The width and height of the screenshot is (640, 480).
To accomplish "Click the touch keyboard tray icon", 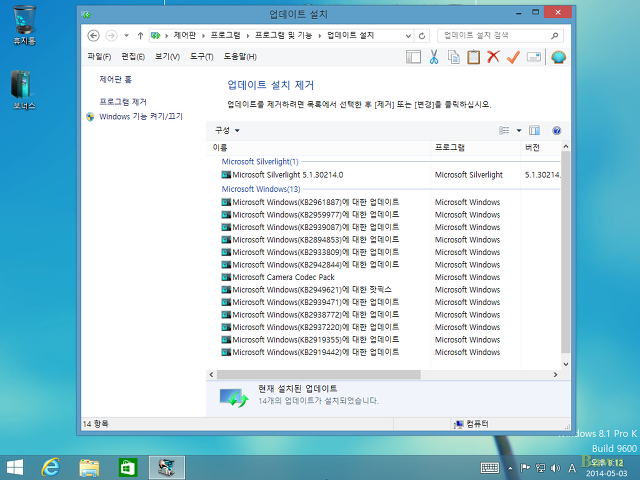I will [489, 468].
